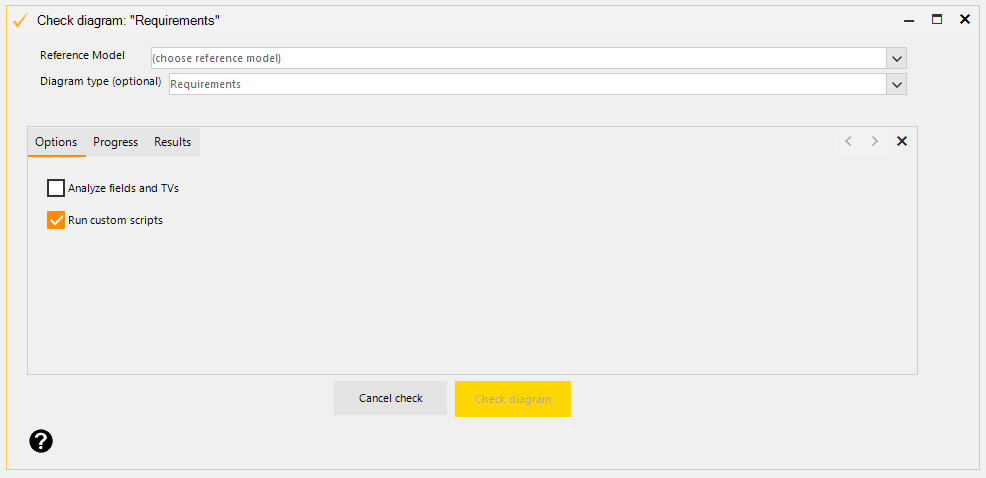The image size is (986, 478).
Task: Click the orange checkmark title bar icon
Action: coord(19,20)
